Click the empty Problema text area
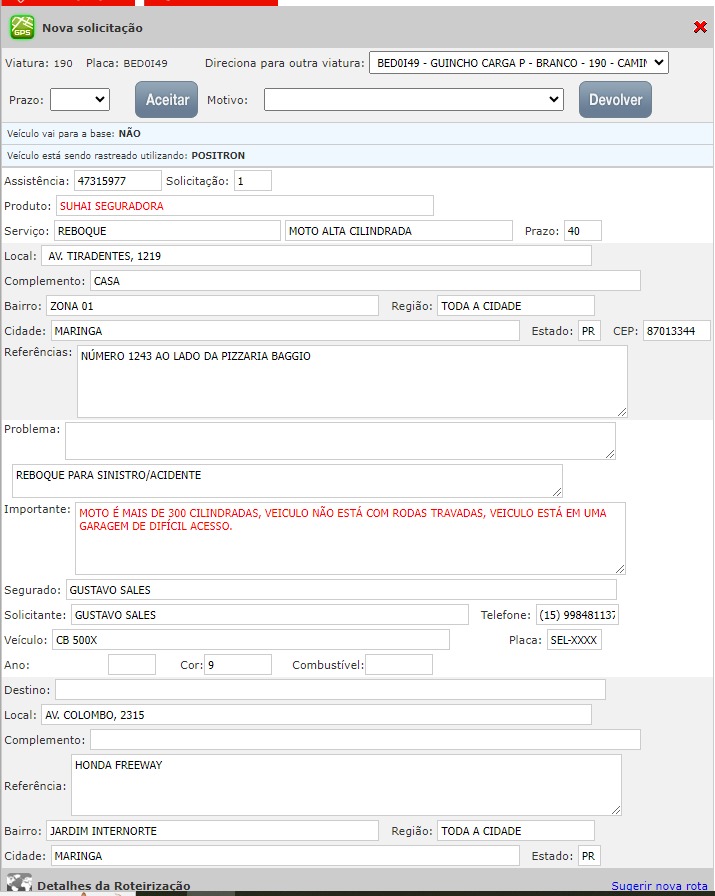This screenshot has width=715, height=896. tap(340, 440)
